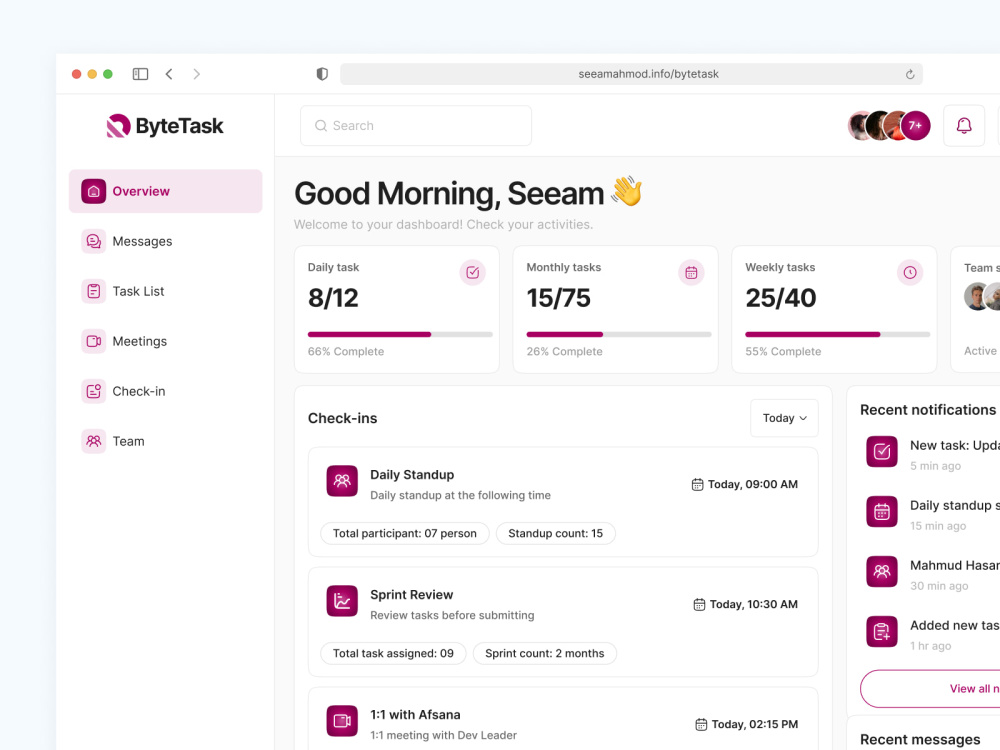The width and height of the screenshot is (1000, 750).
Task: Click the Daily task progress bar
Action: tap(400, 334)
